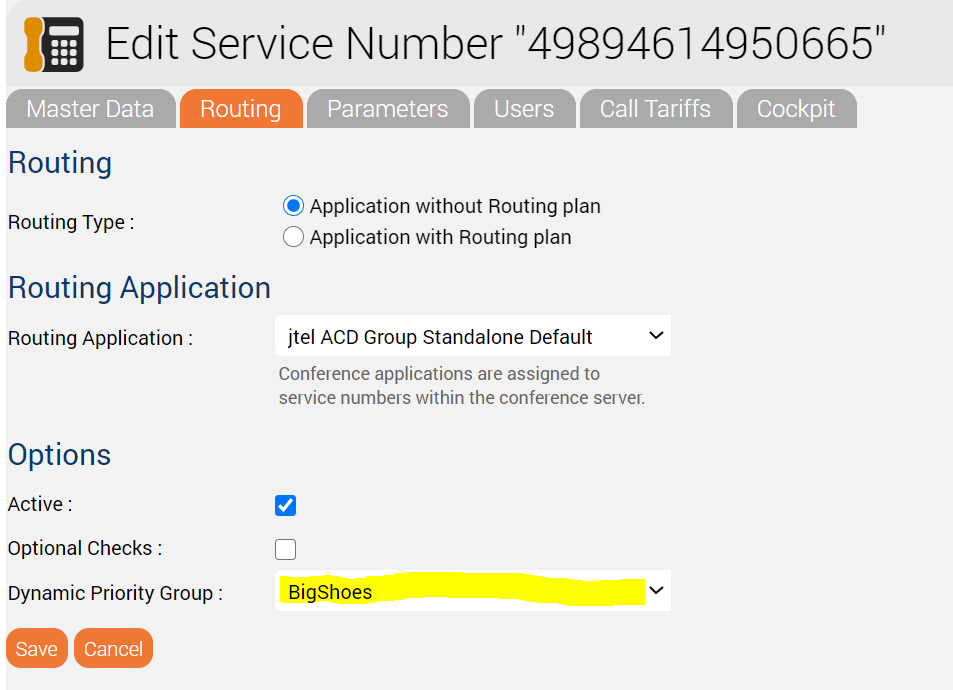
Task: Uncheck the Active checkbox
Action: [285, 505]
